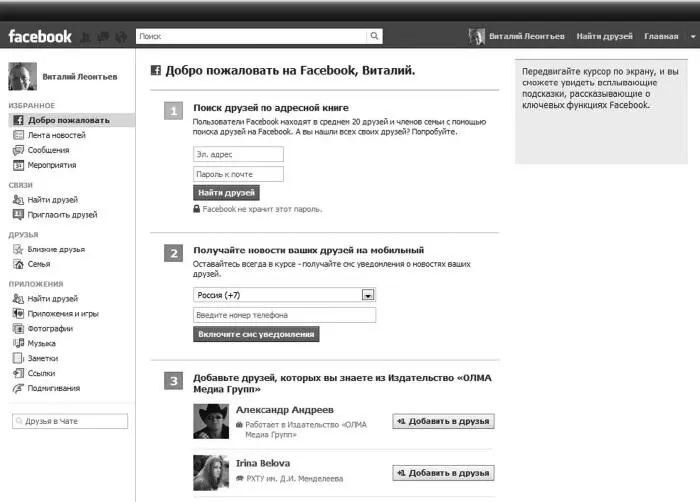
Task: Click the Найти друзей button under address book
Action: click(x=226, y=192)
